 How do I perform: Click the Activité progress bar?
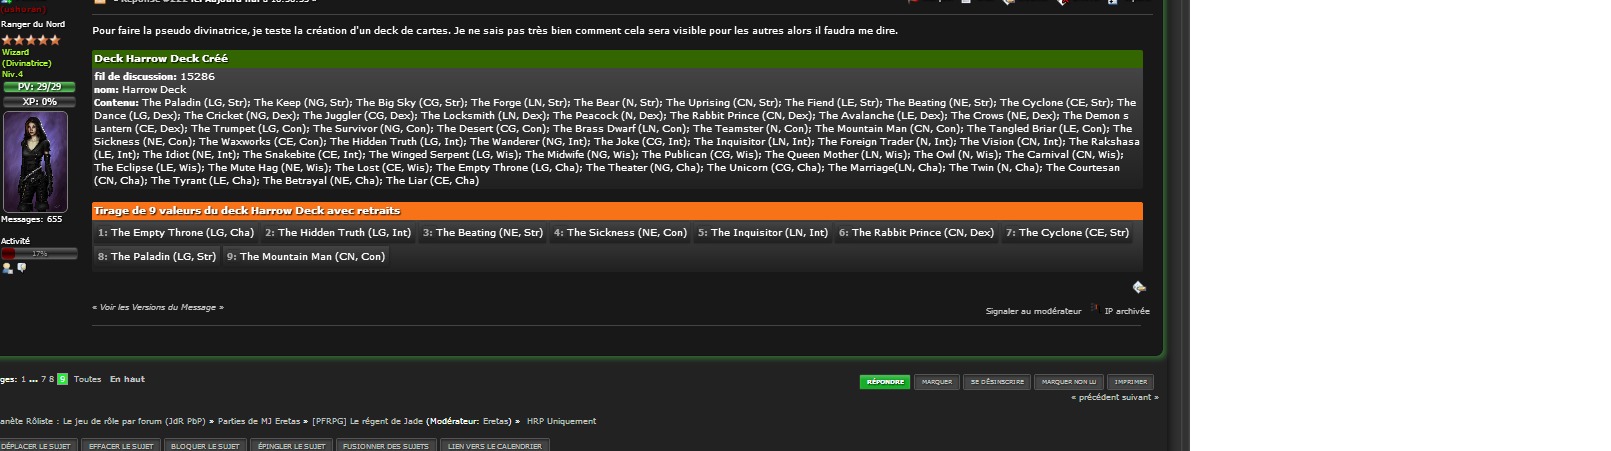coord(39,254)
